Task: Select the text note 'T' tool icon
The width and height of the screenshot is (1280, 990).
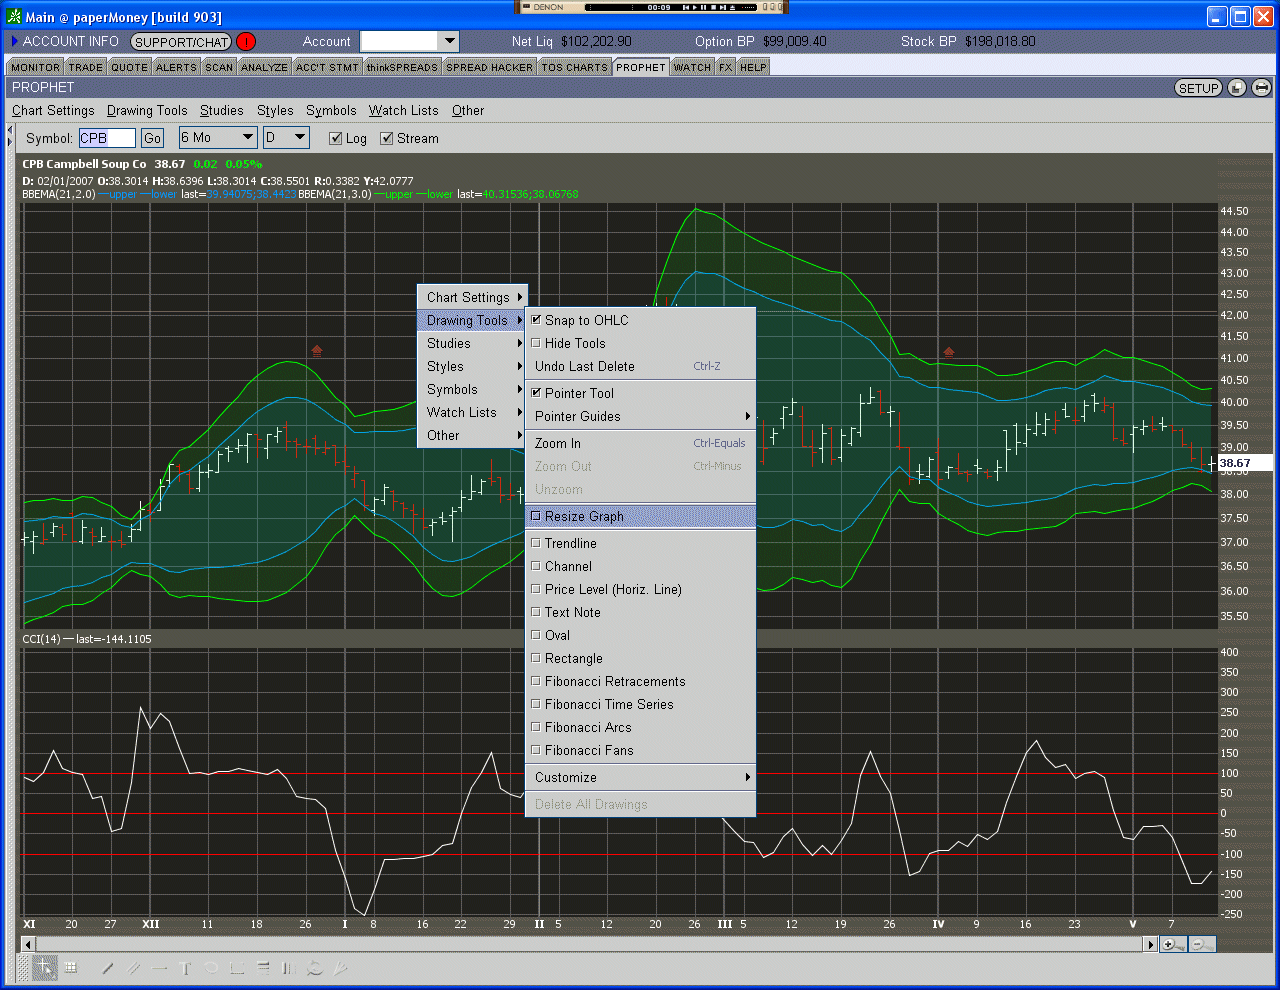Action: (185, 968)
